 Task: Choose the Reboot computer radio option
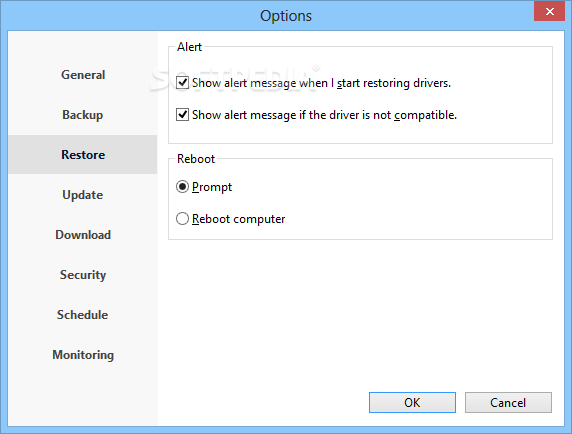pos(182,219)
